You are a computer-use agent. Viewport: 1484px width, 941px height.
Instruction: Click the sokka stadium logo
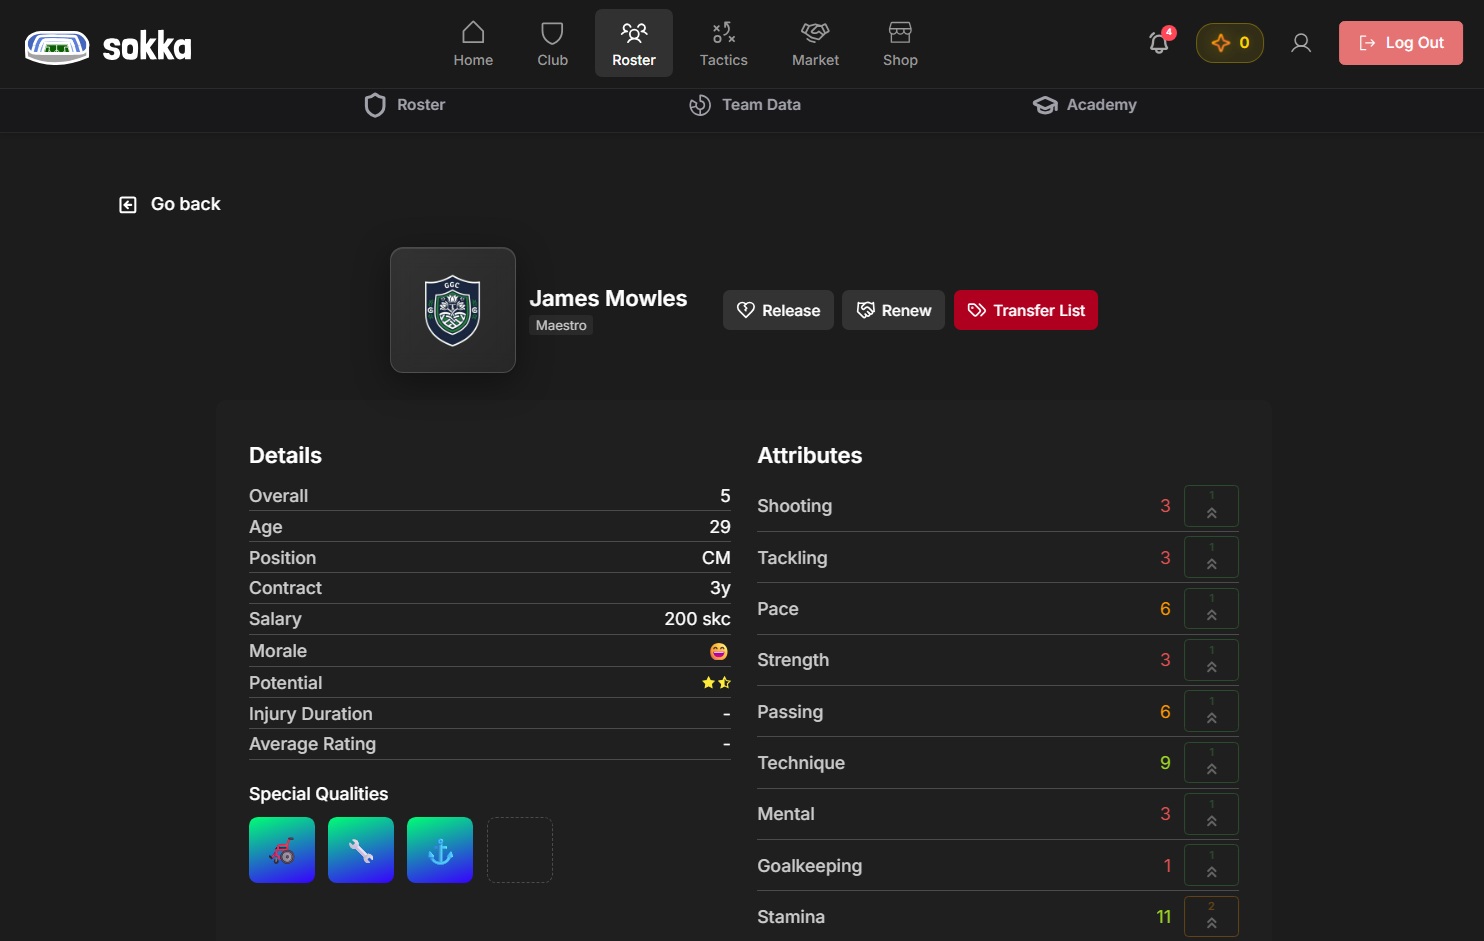[57, 46]
